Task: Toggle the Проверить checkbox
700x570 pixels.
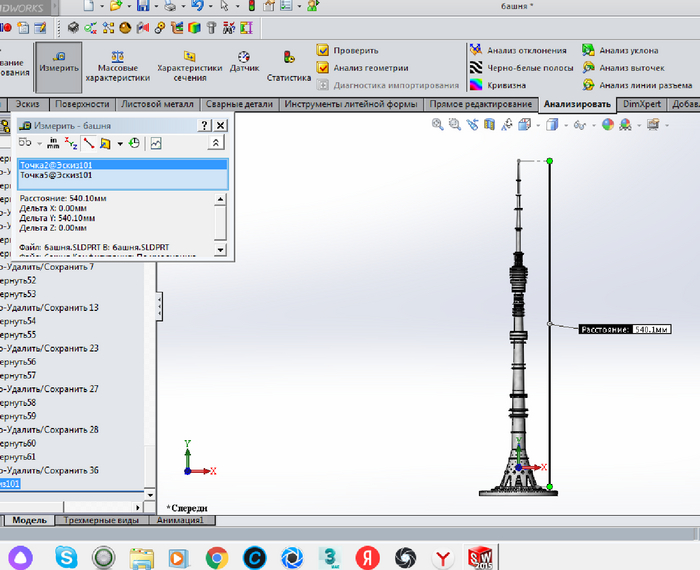Action: click(x=323, y=50)
